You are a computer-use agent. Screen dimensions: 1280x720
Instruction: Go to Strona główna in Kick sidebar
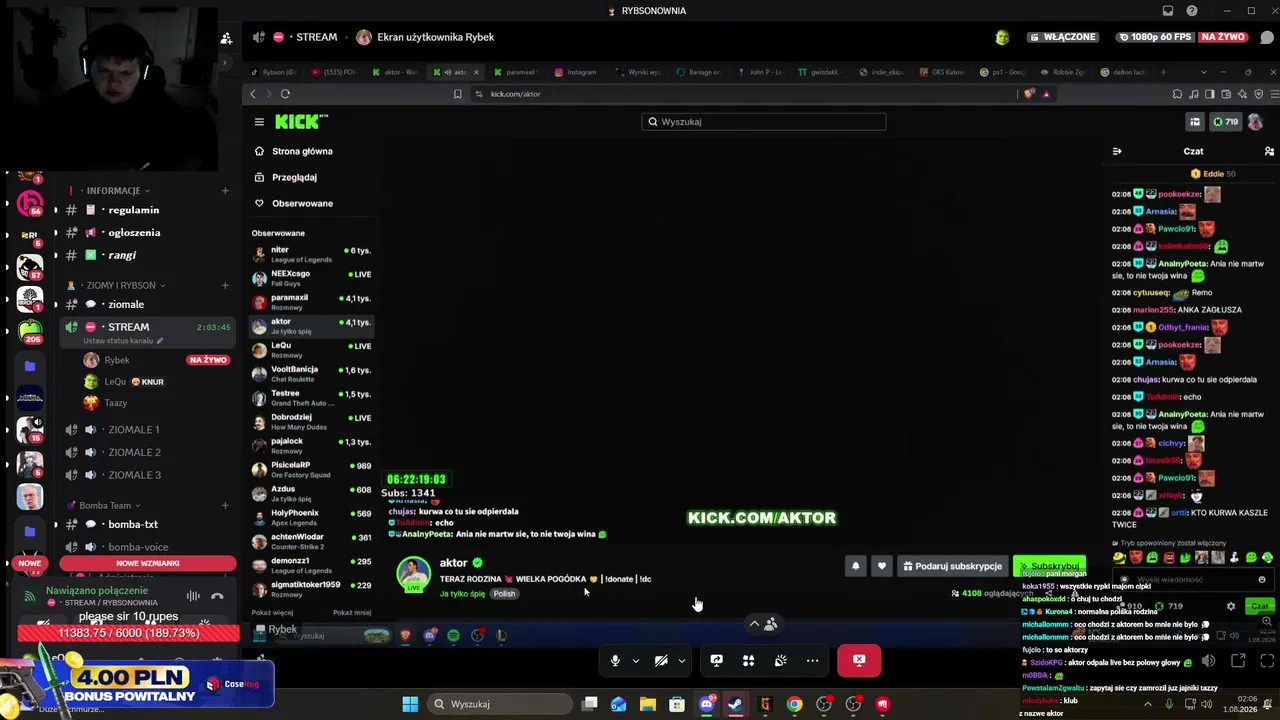pyautogui.click(x=302, y=151)
